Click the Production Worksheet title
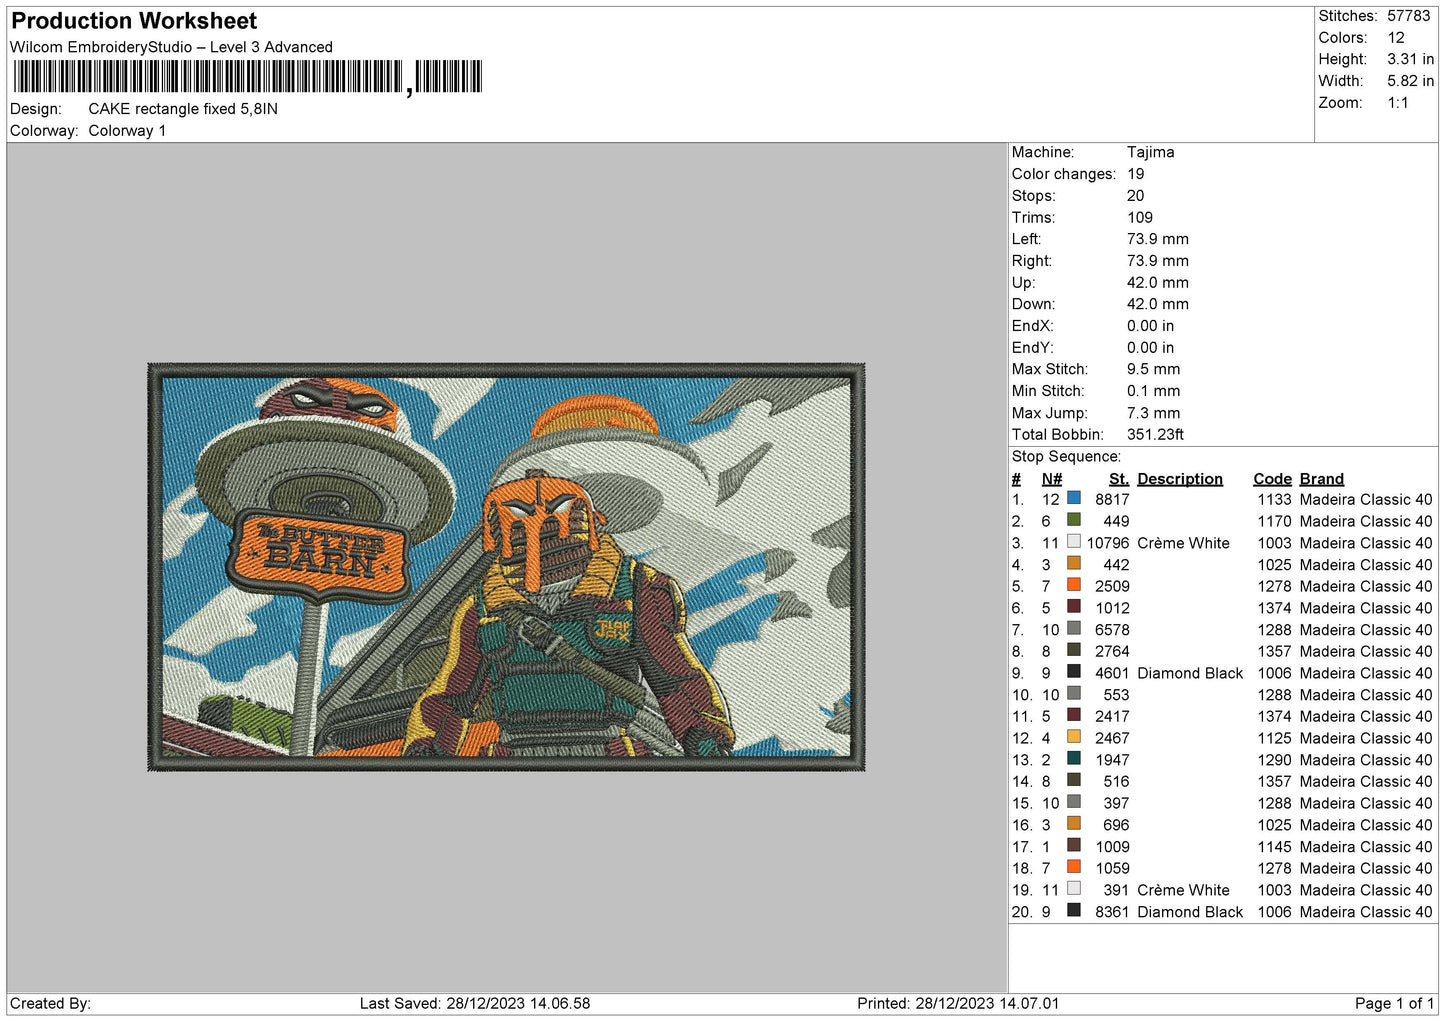 134,21
